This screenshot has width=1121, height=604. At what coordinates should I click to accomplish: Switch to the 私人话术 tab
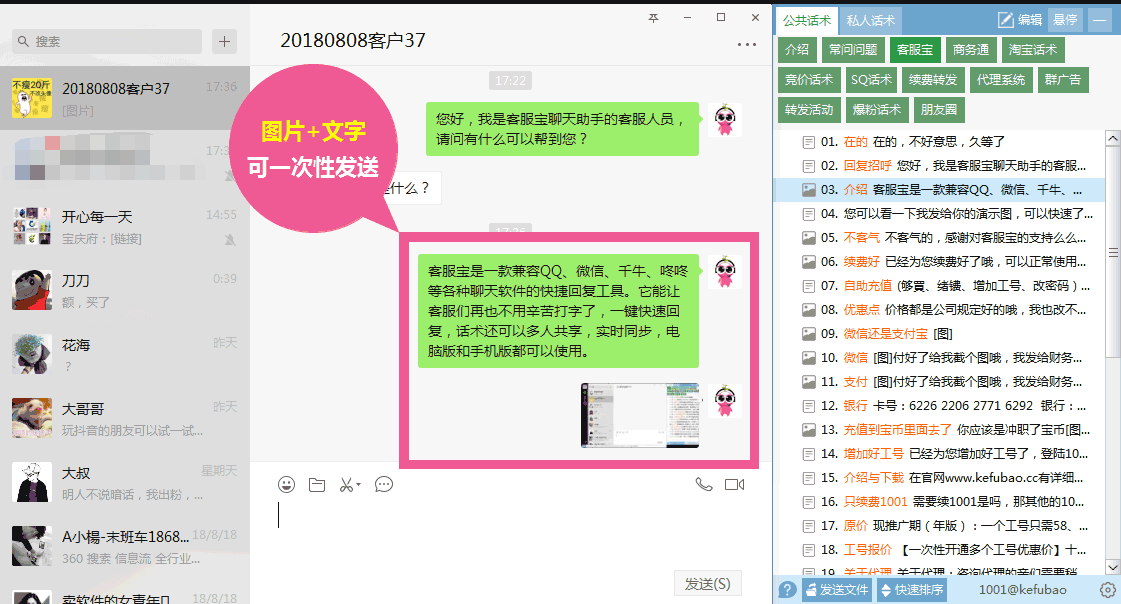[x=870, y=20]
